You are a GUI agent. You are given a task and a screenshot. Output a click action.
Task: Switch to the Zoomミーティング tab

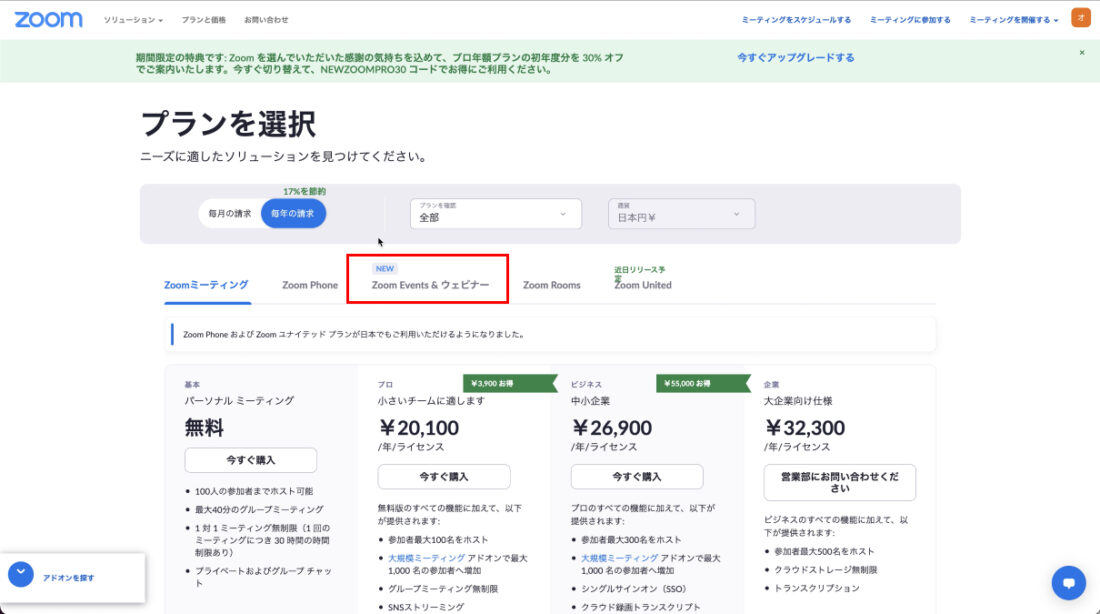click(x=206, y=285)
